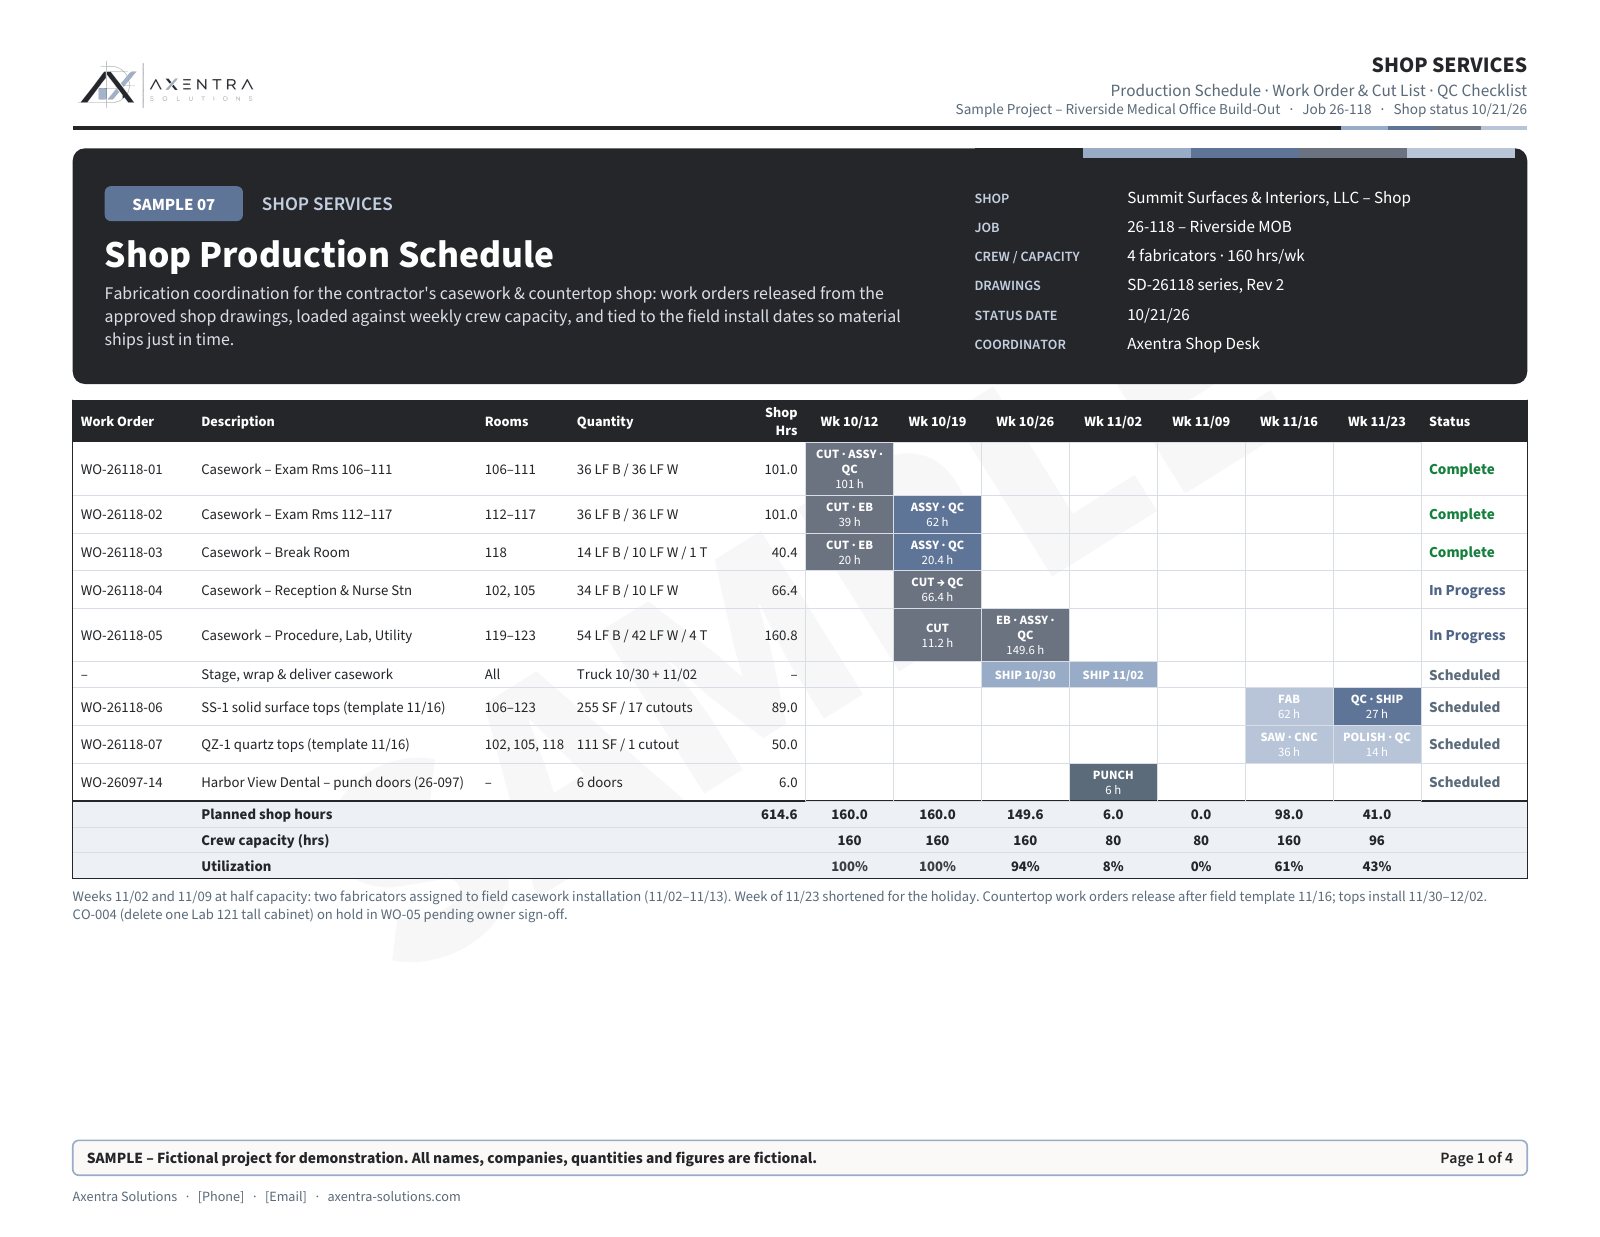The width and height of the screenshot is (1600, 1237).
Task: Click the SD-26118 series, Rev 2 value
Action: tap(1205, 285)
